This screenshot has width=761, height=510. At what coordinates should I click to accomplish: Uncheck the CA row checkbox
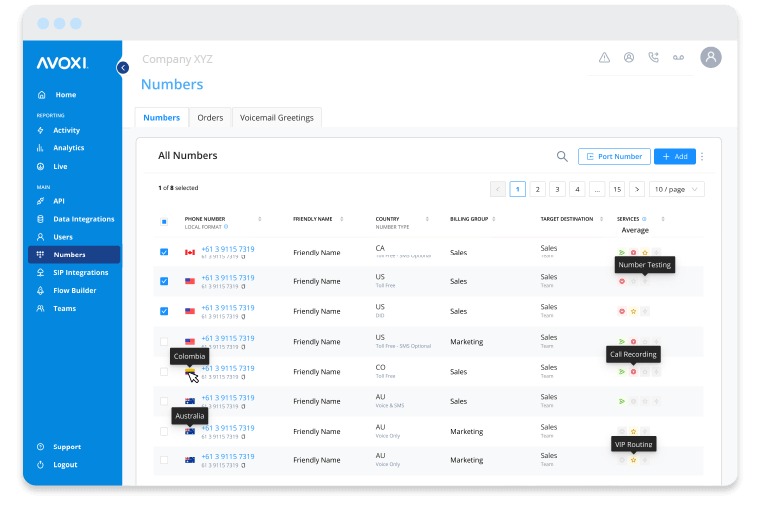tap(164, 252)
